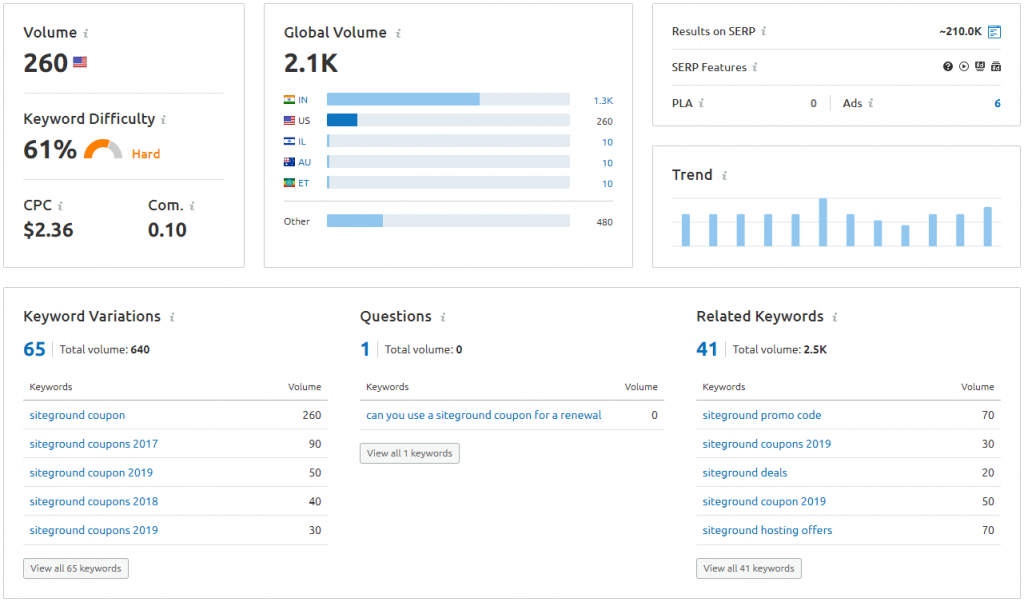Click the Volume column header in Keyword Variations
Screen dimensions: 1024x602
[x=304, y=387]
